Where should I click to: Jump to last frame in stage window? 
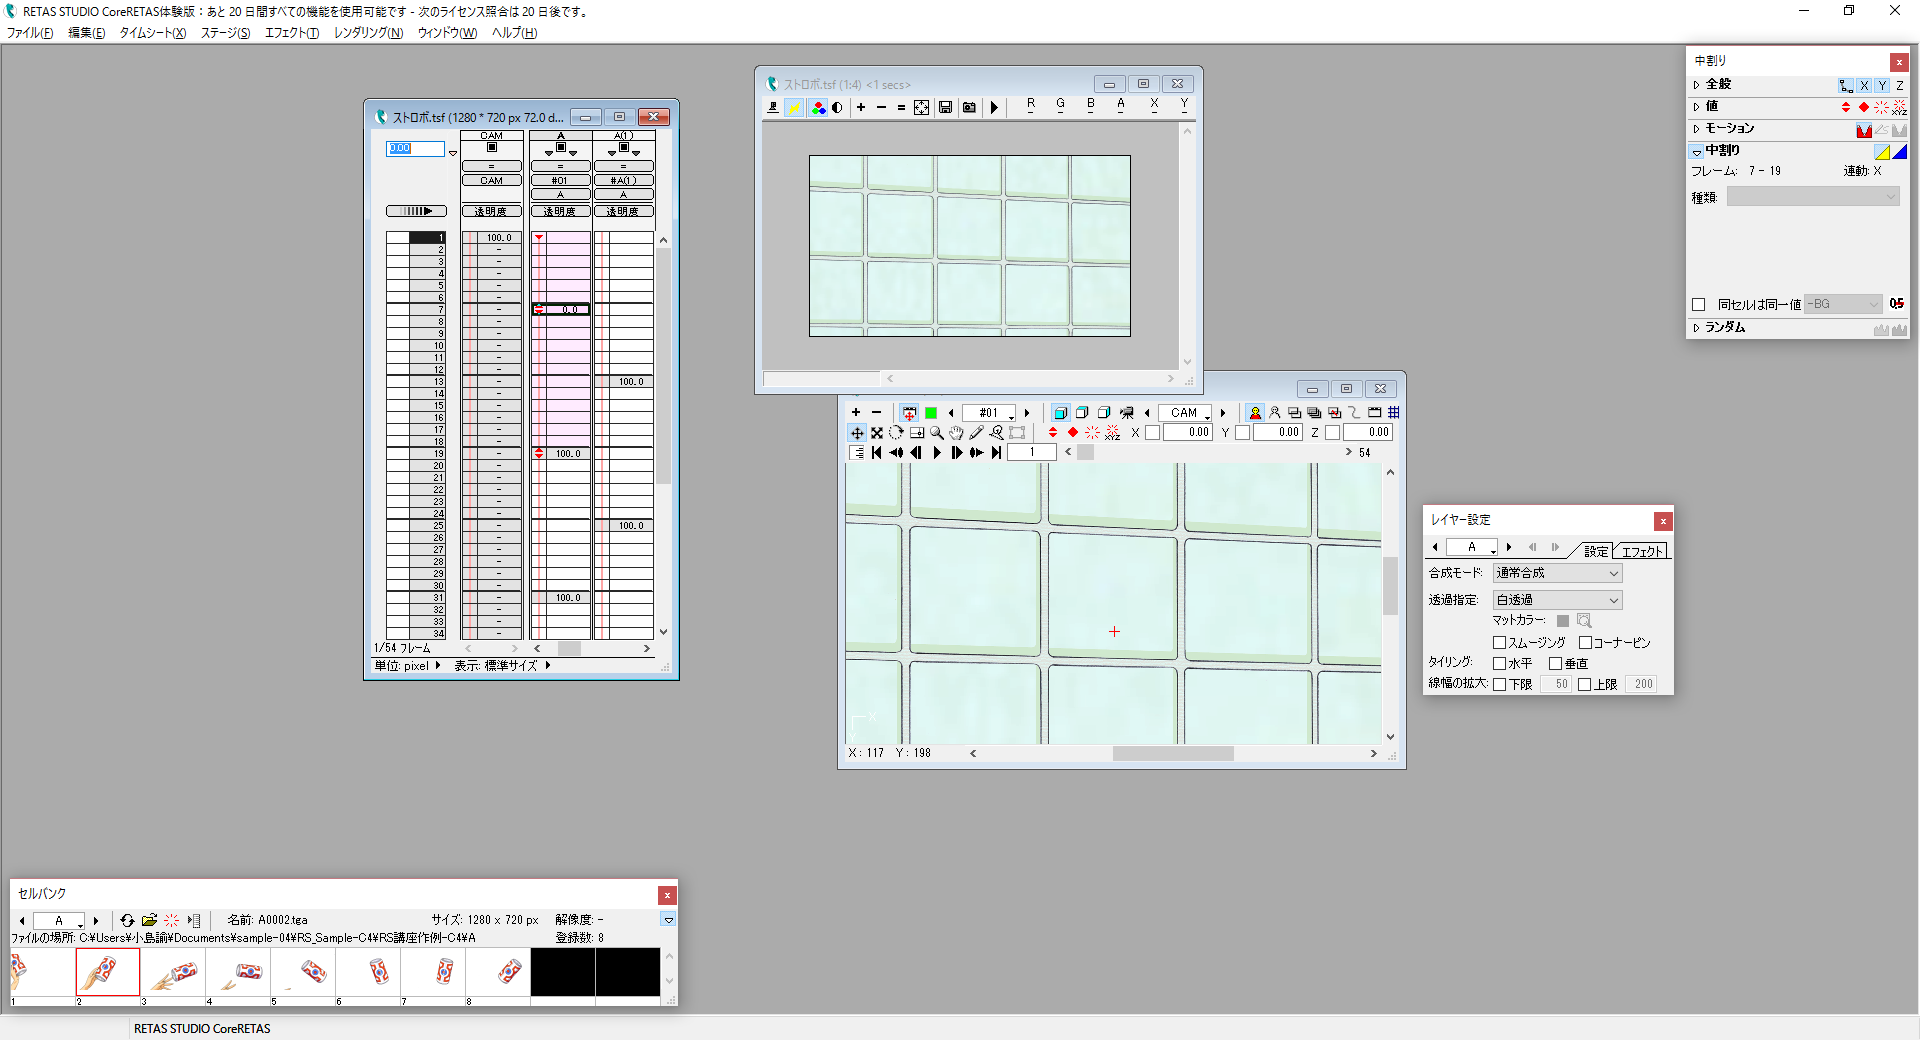[996, 453]
